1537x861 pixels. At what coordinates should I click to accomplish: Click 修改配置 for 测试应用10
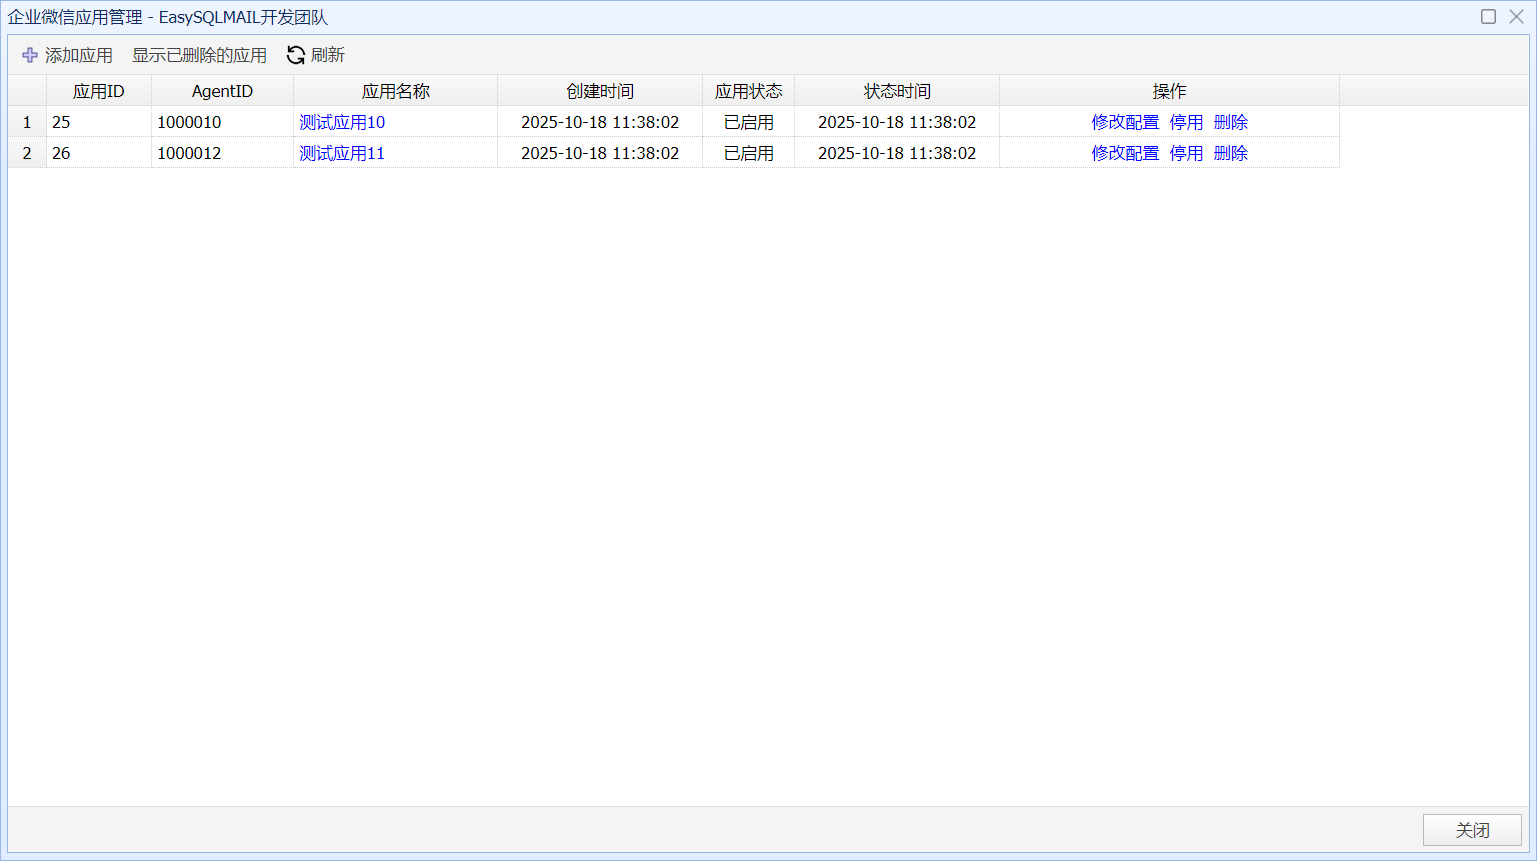1125,122
